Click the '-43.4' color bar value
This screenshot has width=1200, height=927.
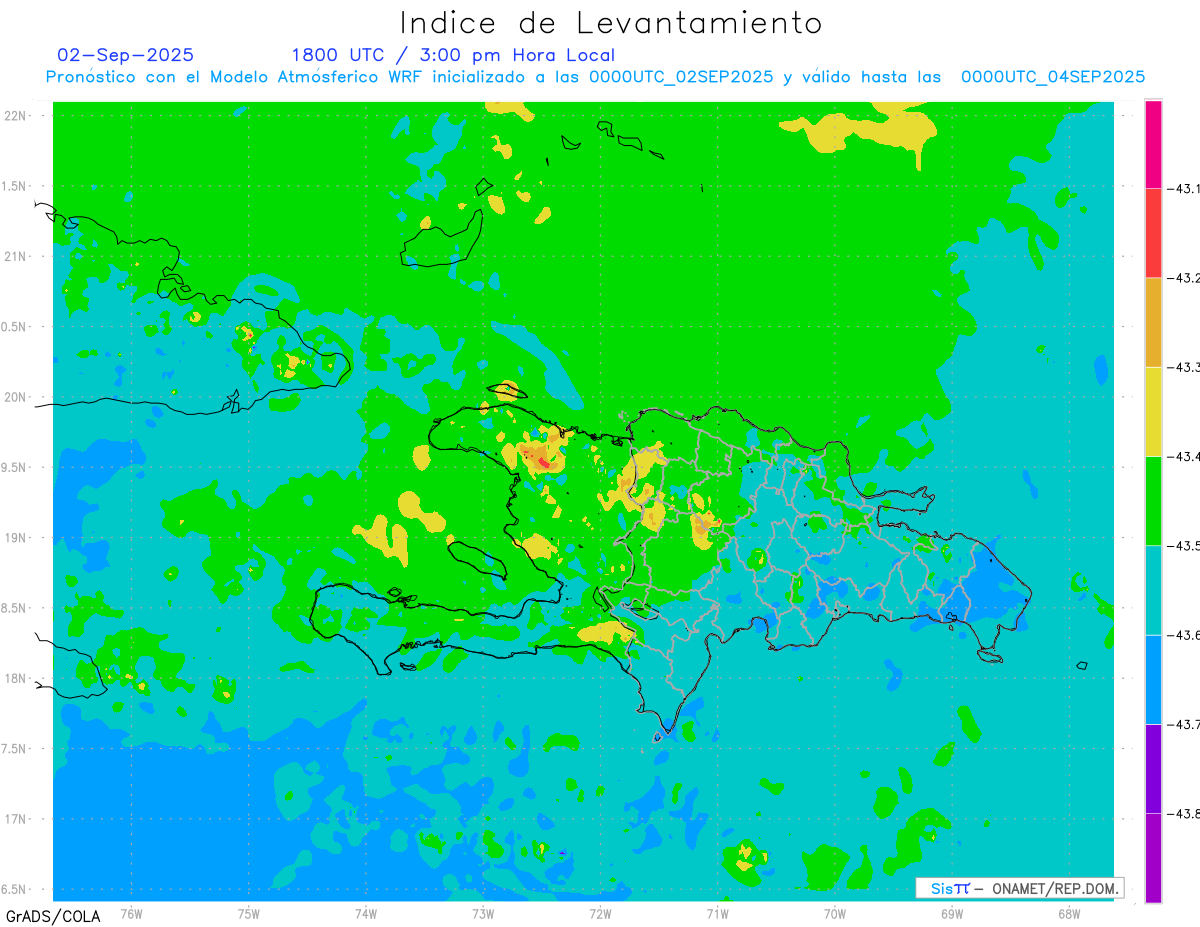[x=1185, y=456]
